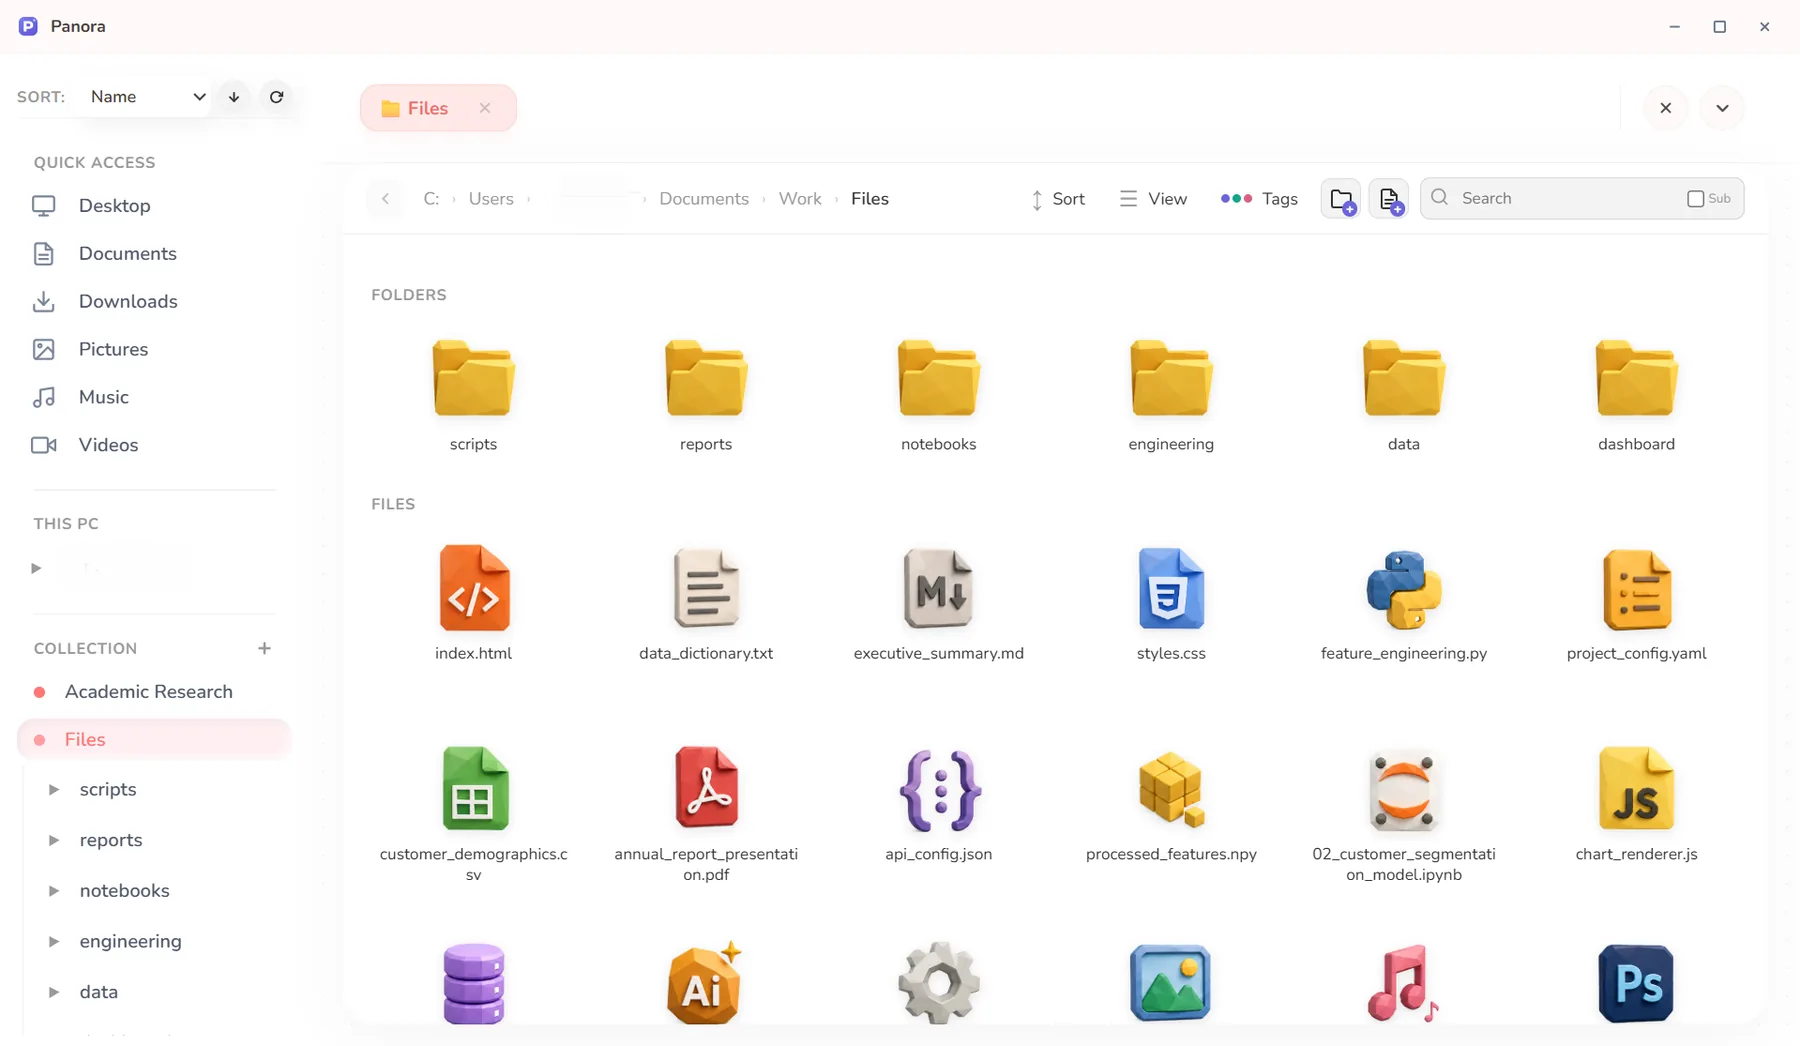Expand the engineering tree item
Screen dimensions: 1800x1046
click(x=54, y=942)
